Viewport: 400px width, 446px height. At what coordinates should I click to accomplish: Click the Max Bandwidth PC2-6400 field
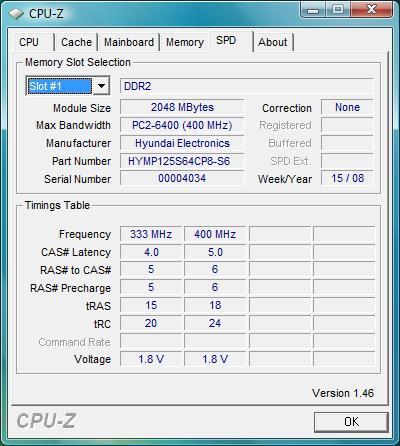point(182,125)
